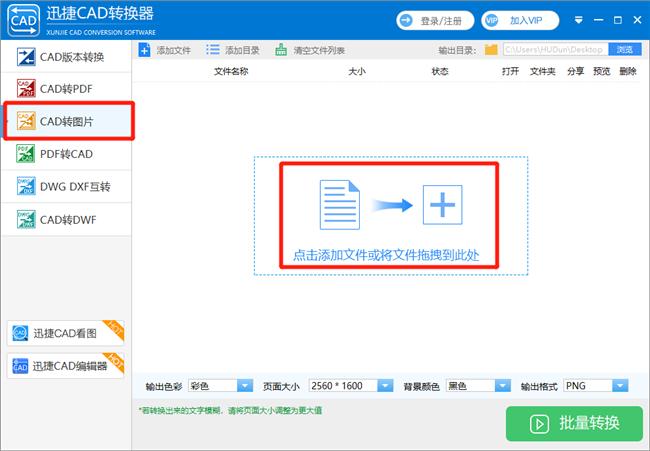Click the plus box in drop zone

[x=442, y=205]
